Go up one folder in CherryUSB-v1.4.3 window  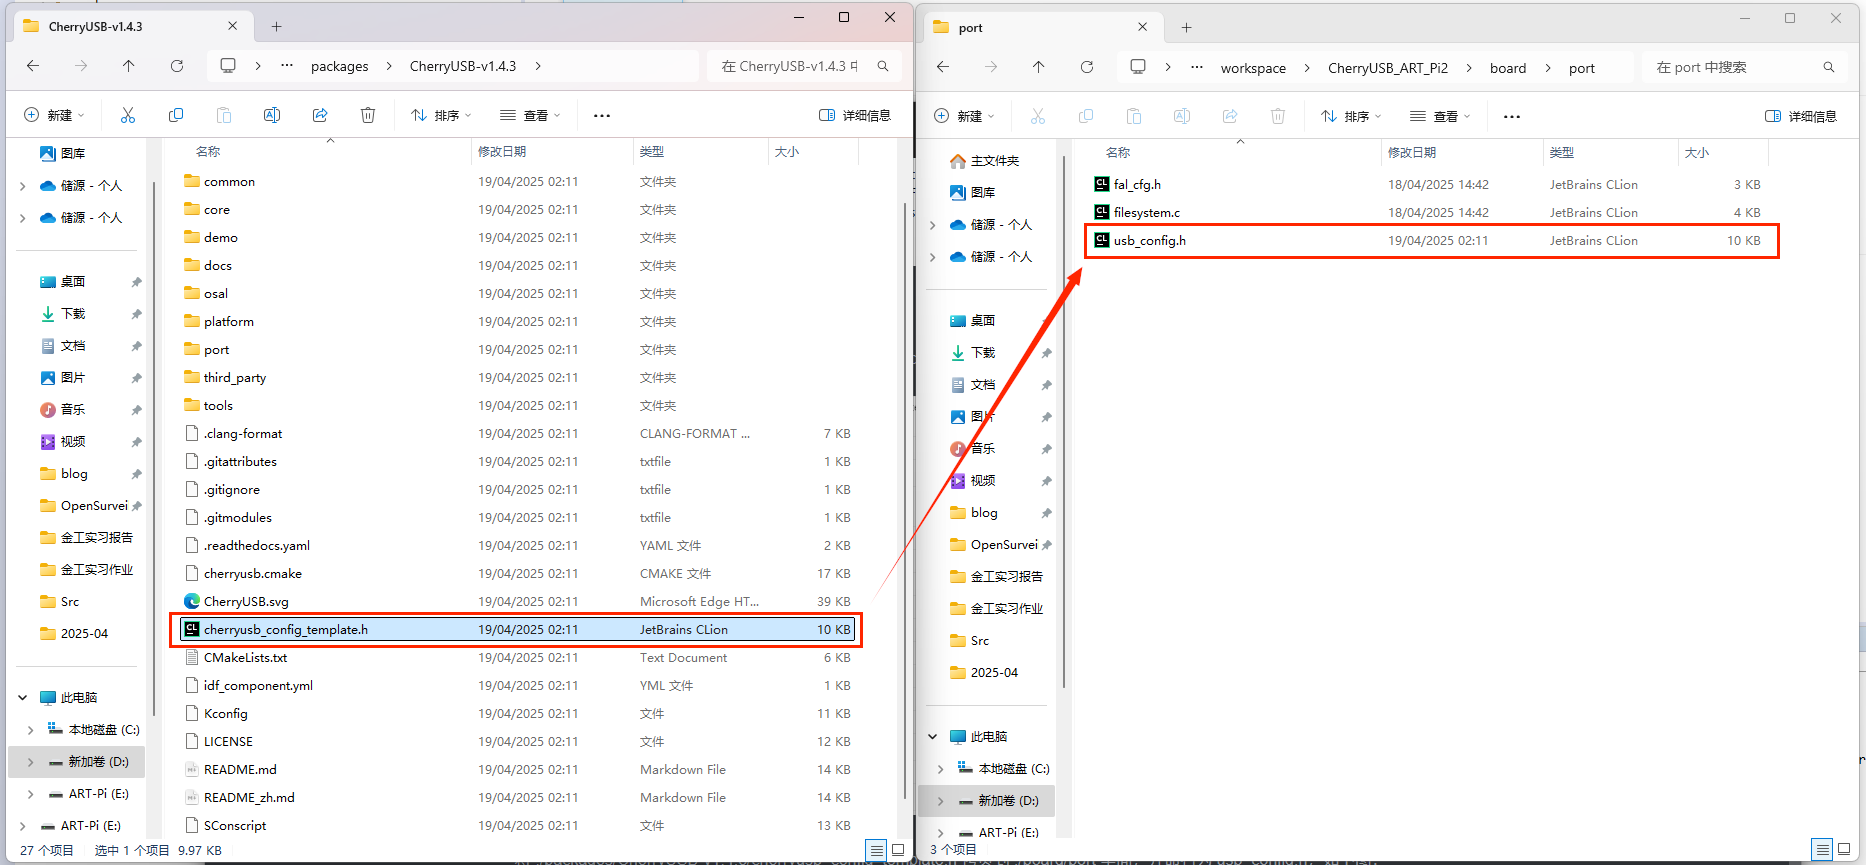(x=129, y=66)
